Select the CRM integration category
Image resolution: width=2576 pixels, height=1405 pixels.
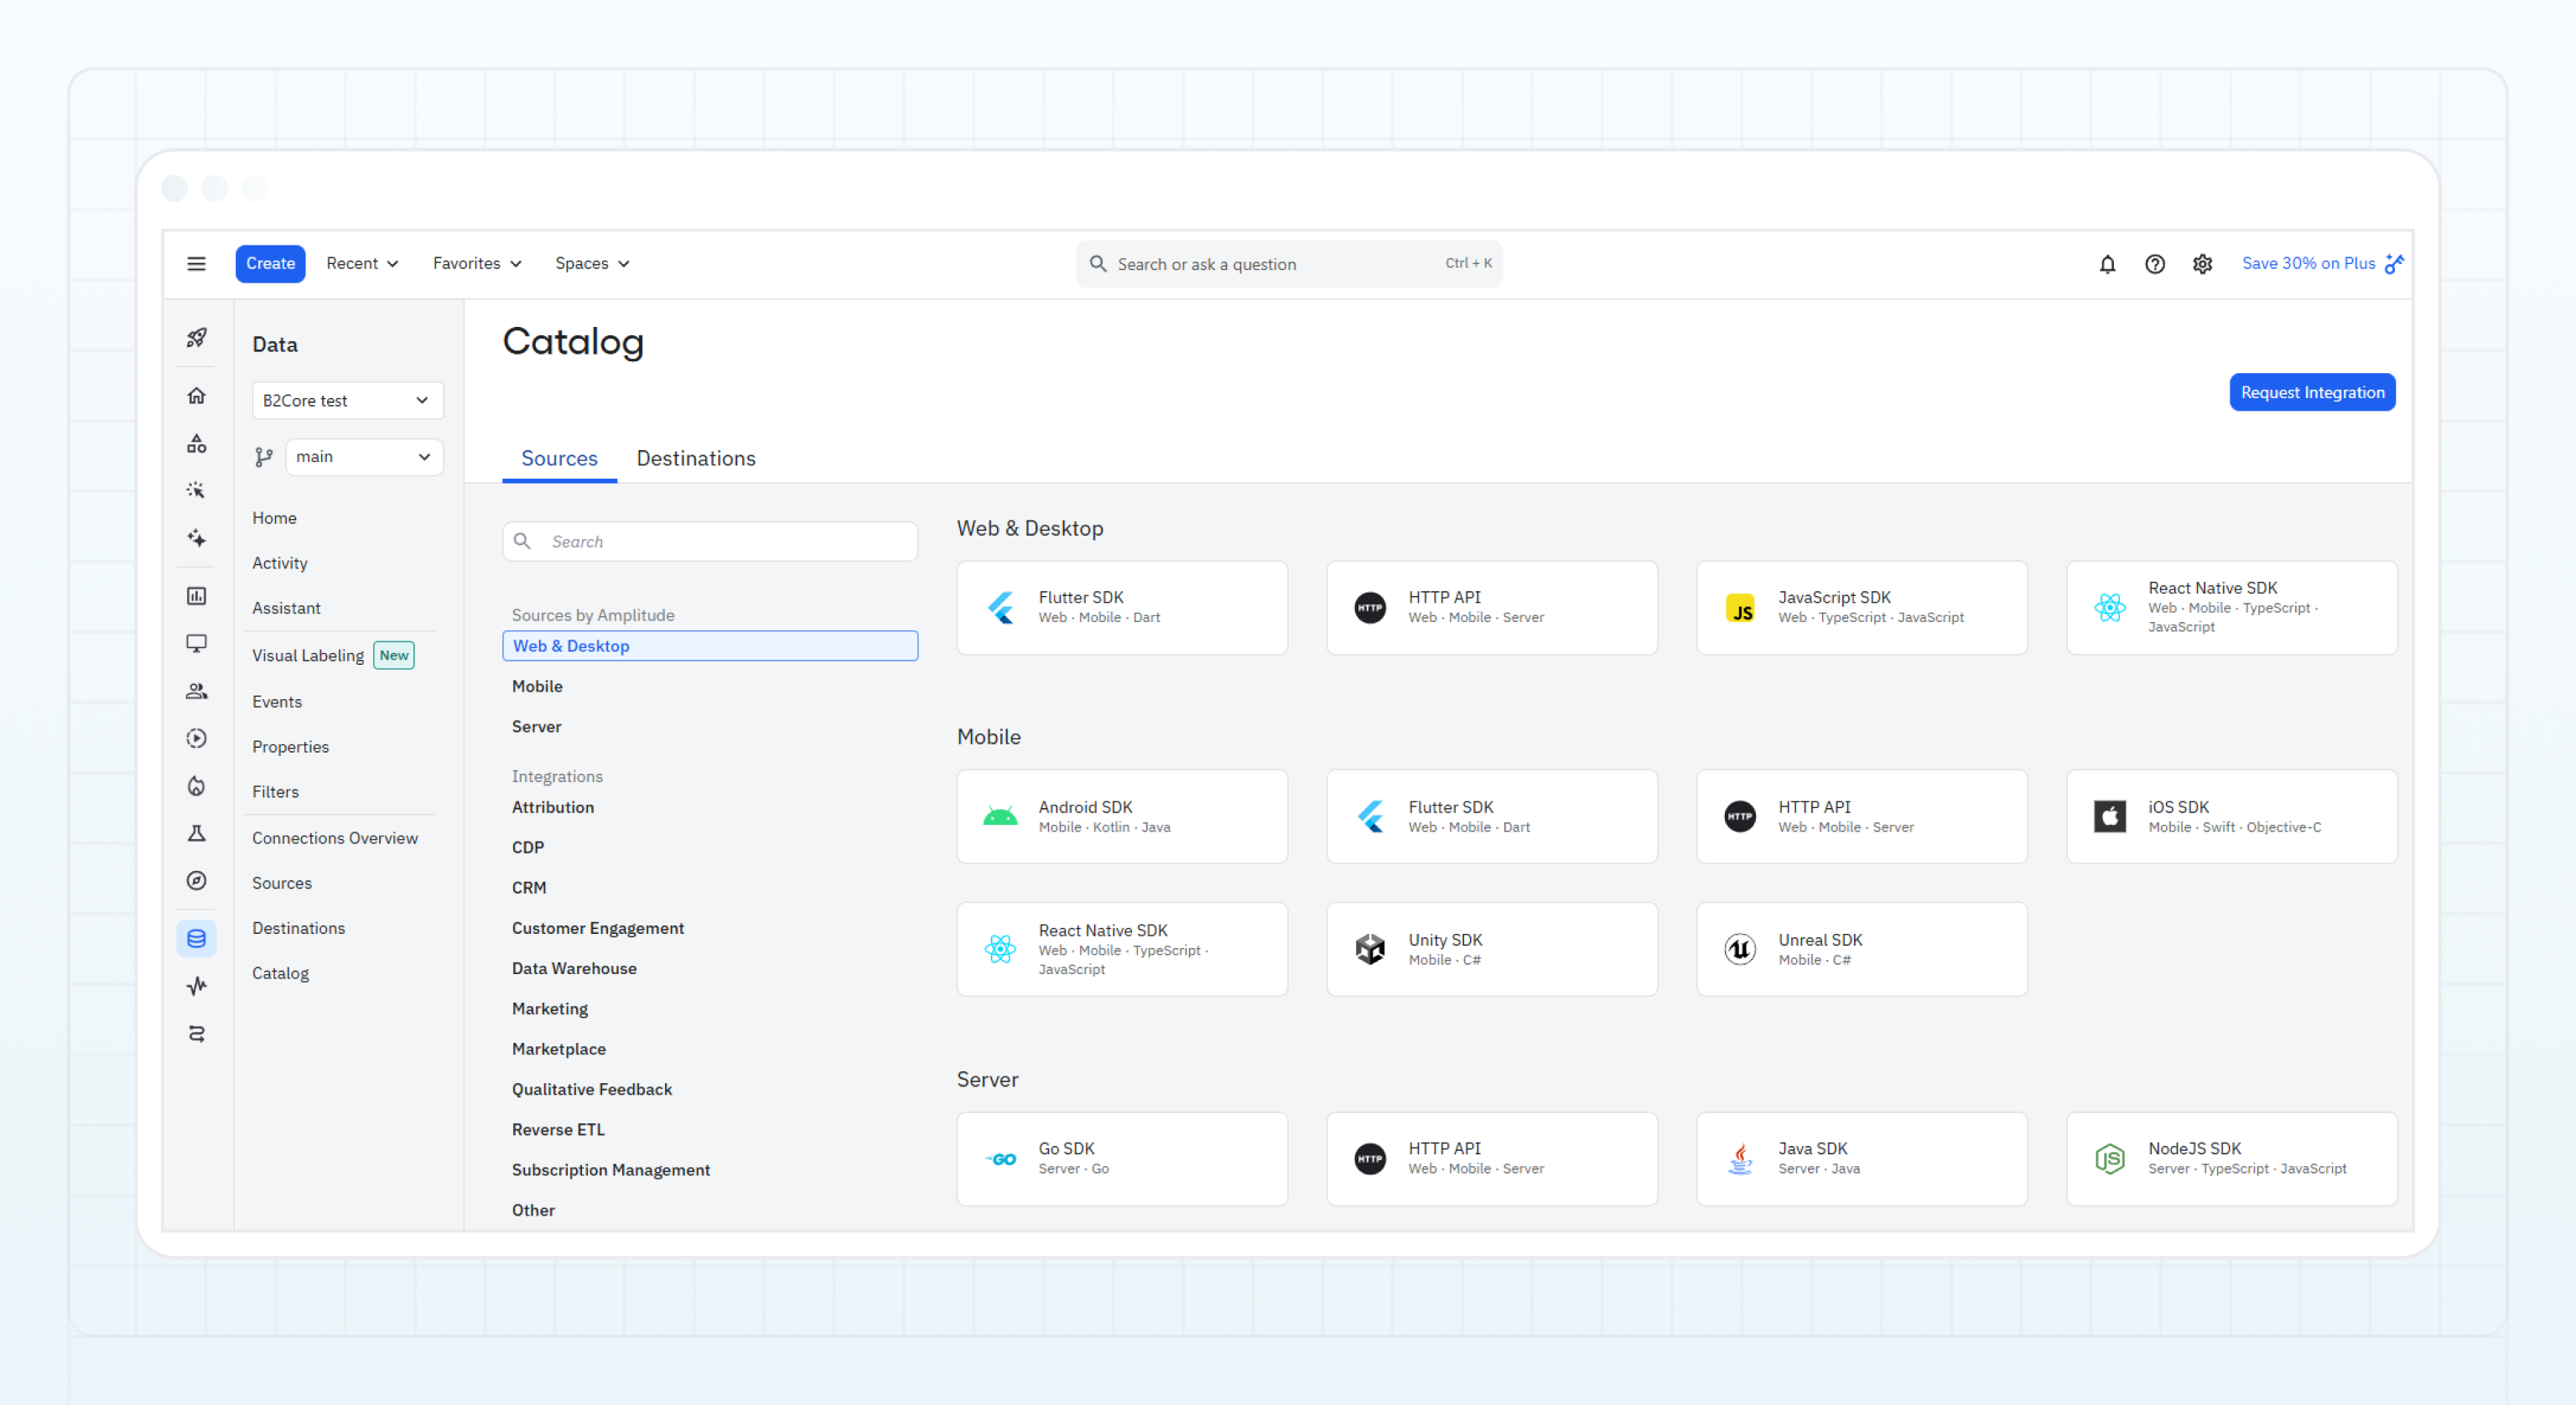pos(529,888)
